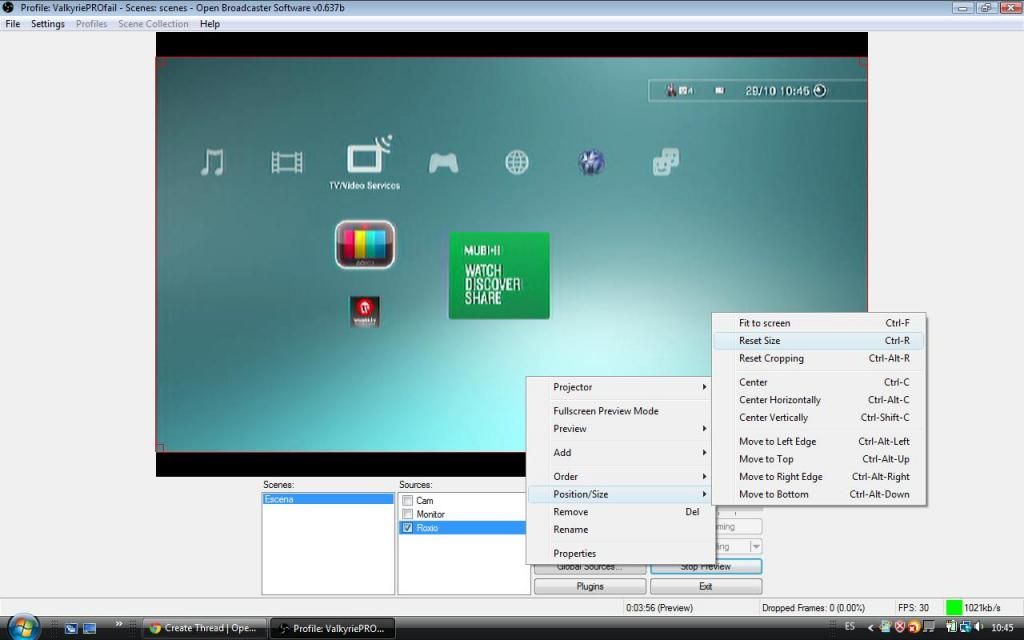Click the Global Sources button
This screenshot has width=1024, height=640.
(x=590, y=567)
